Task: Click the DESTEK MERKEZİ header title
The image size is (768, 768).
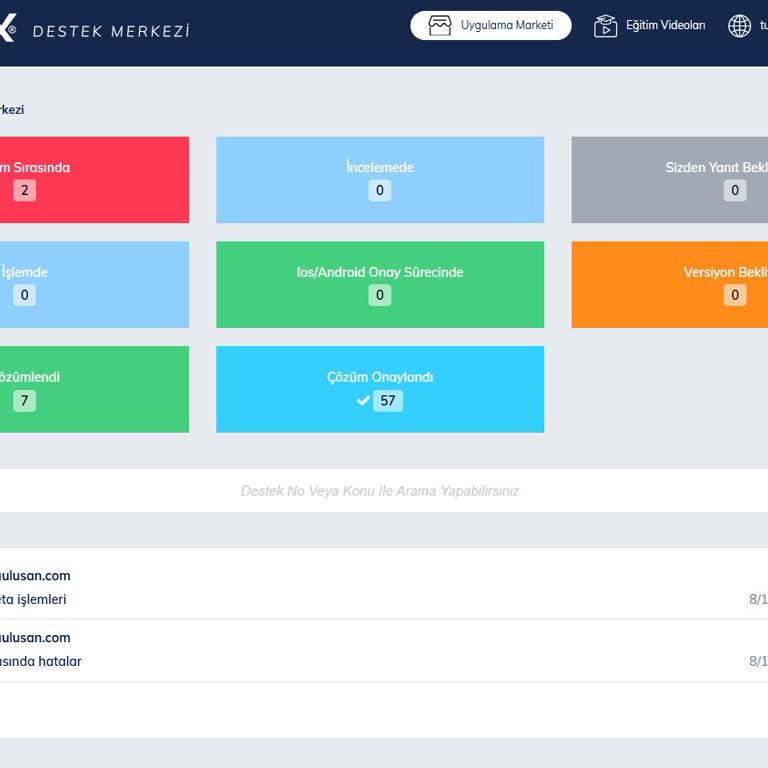Action: [111, 31]
